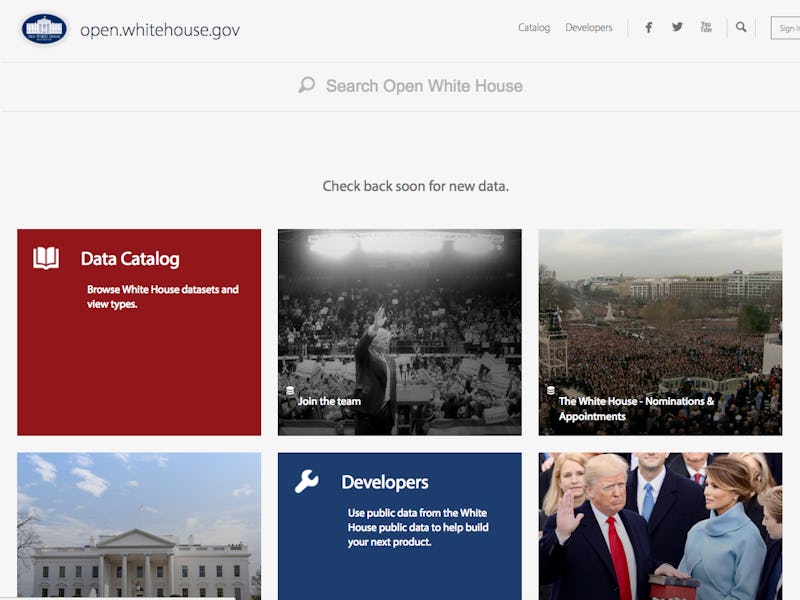
Task: Click the wrench icon on Developers tile
Action: coord(307,482)
